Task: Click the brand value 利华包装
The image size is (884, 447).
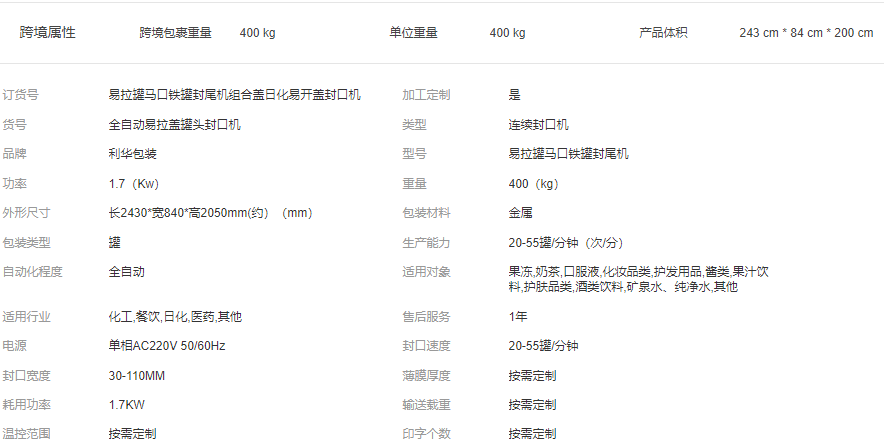Action: tap(132, 154)
